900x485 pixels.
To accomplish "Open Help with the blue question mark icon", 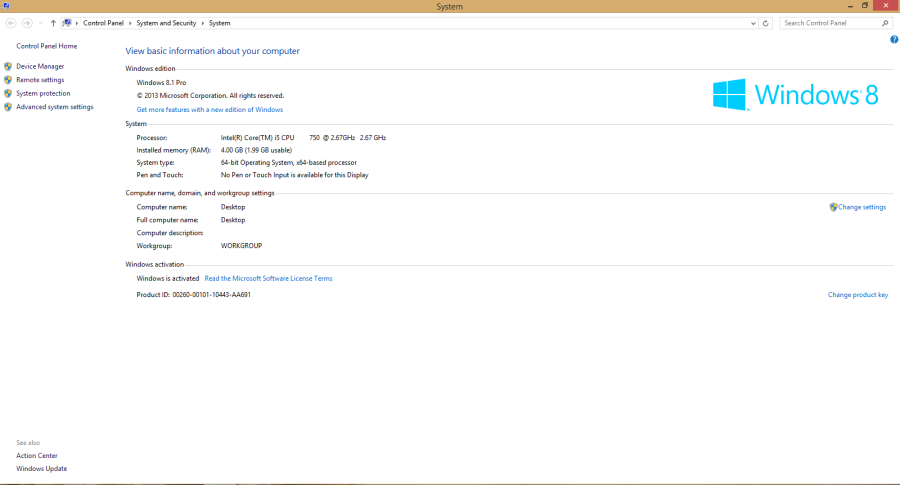I will click(894, 39).
